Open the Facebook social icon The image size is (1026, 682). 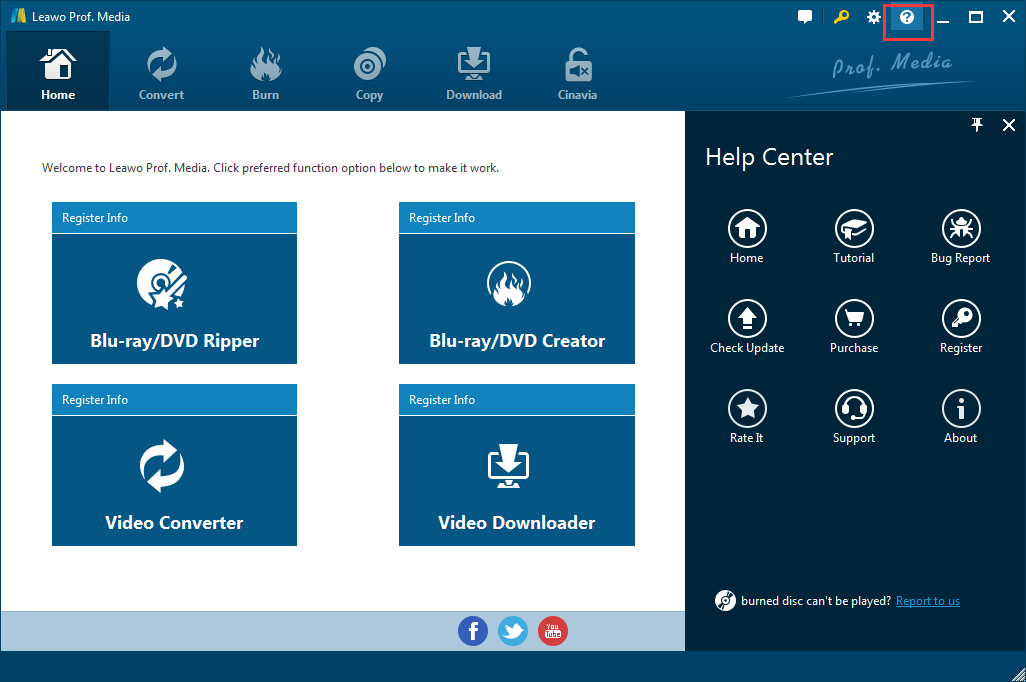click(x=473, y=630)
